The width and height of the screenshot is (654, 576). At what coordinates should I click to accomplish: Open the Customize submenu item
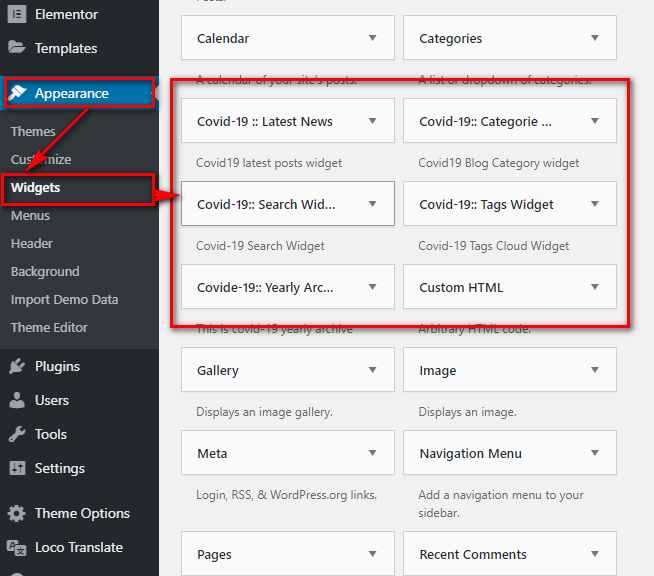(41, 159)
